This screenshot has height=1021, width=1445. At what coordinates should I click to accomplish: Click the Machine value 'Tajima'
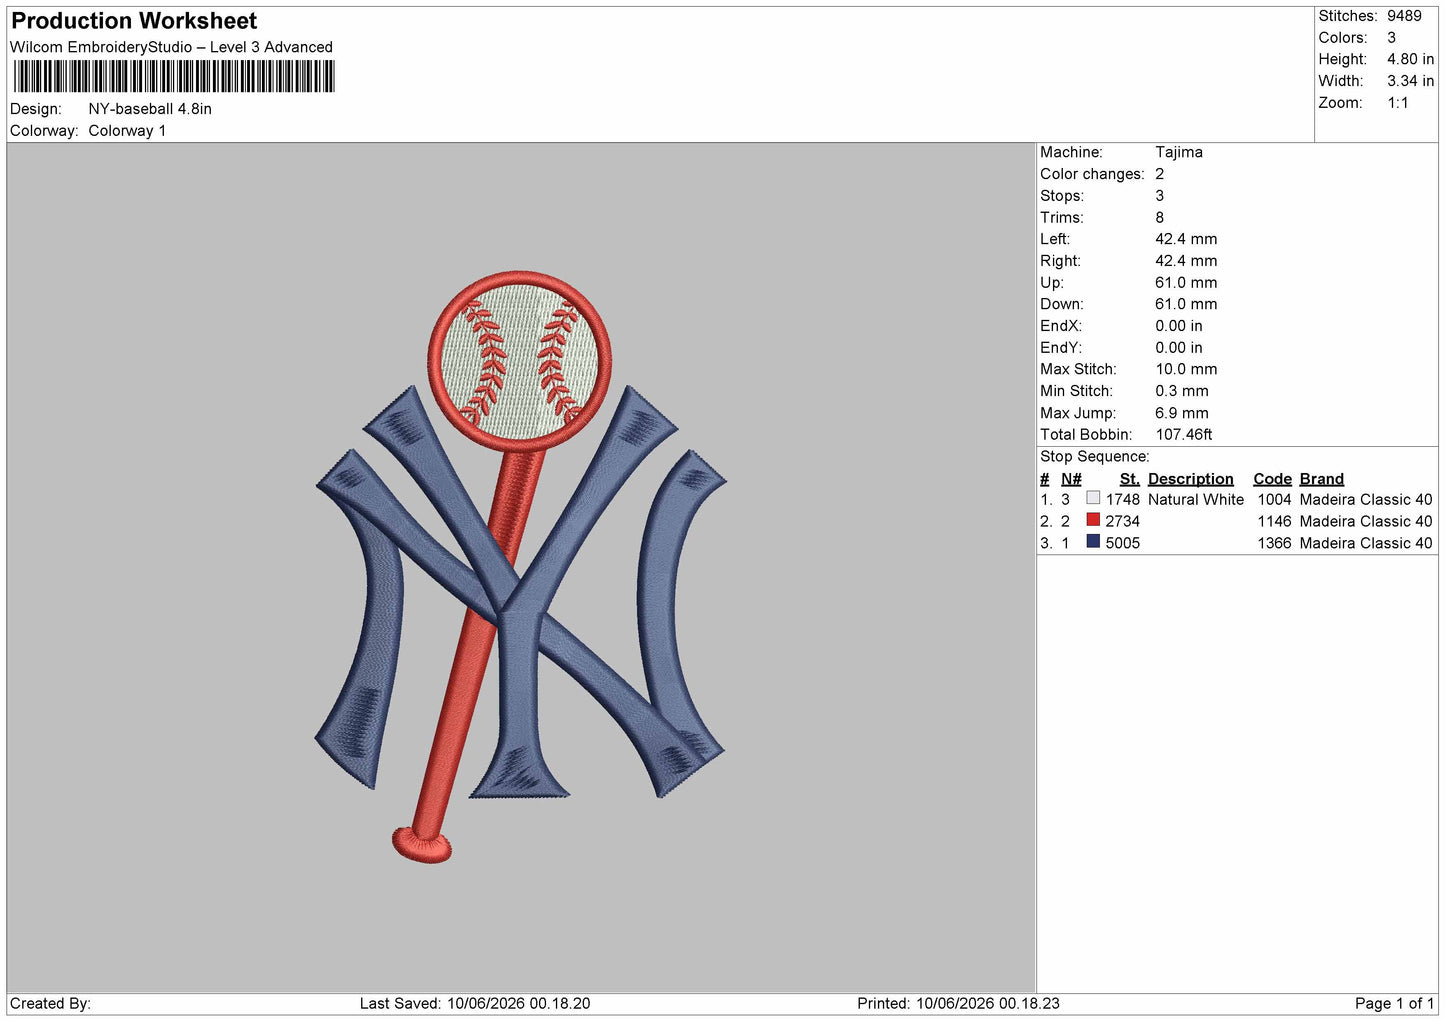pos(1179,152)
